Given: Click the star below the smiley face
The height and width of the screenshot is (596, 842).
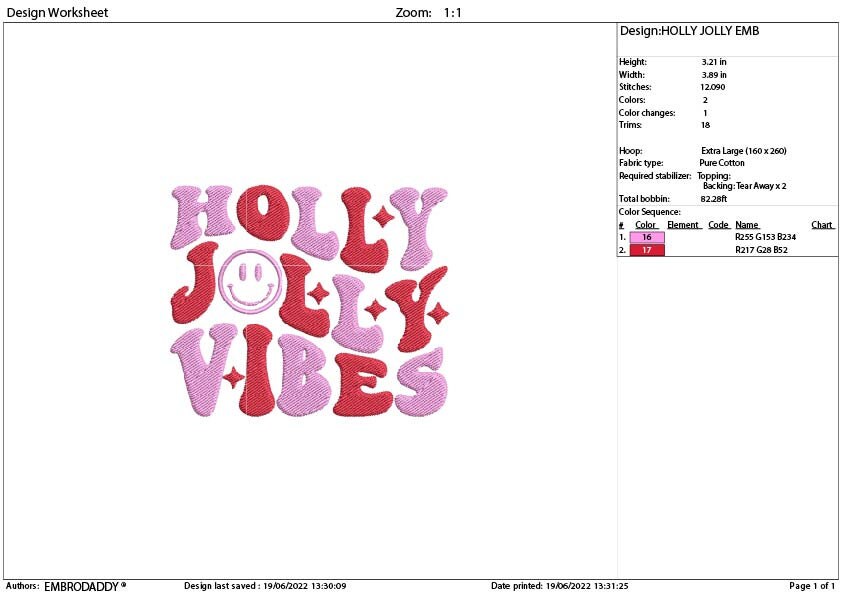Looking at the screenshot, I should (234, 378).
